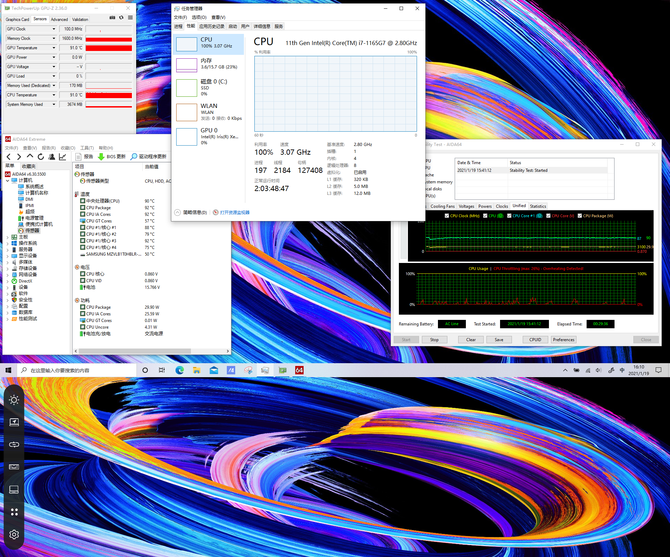The height and width of the screenshot is (557, 670).
Task: Toggle the CPU Clock (MHz) graph checkbox
Action: point(447,216)
